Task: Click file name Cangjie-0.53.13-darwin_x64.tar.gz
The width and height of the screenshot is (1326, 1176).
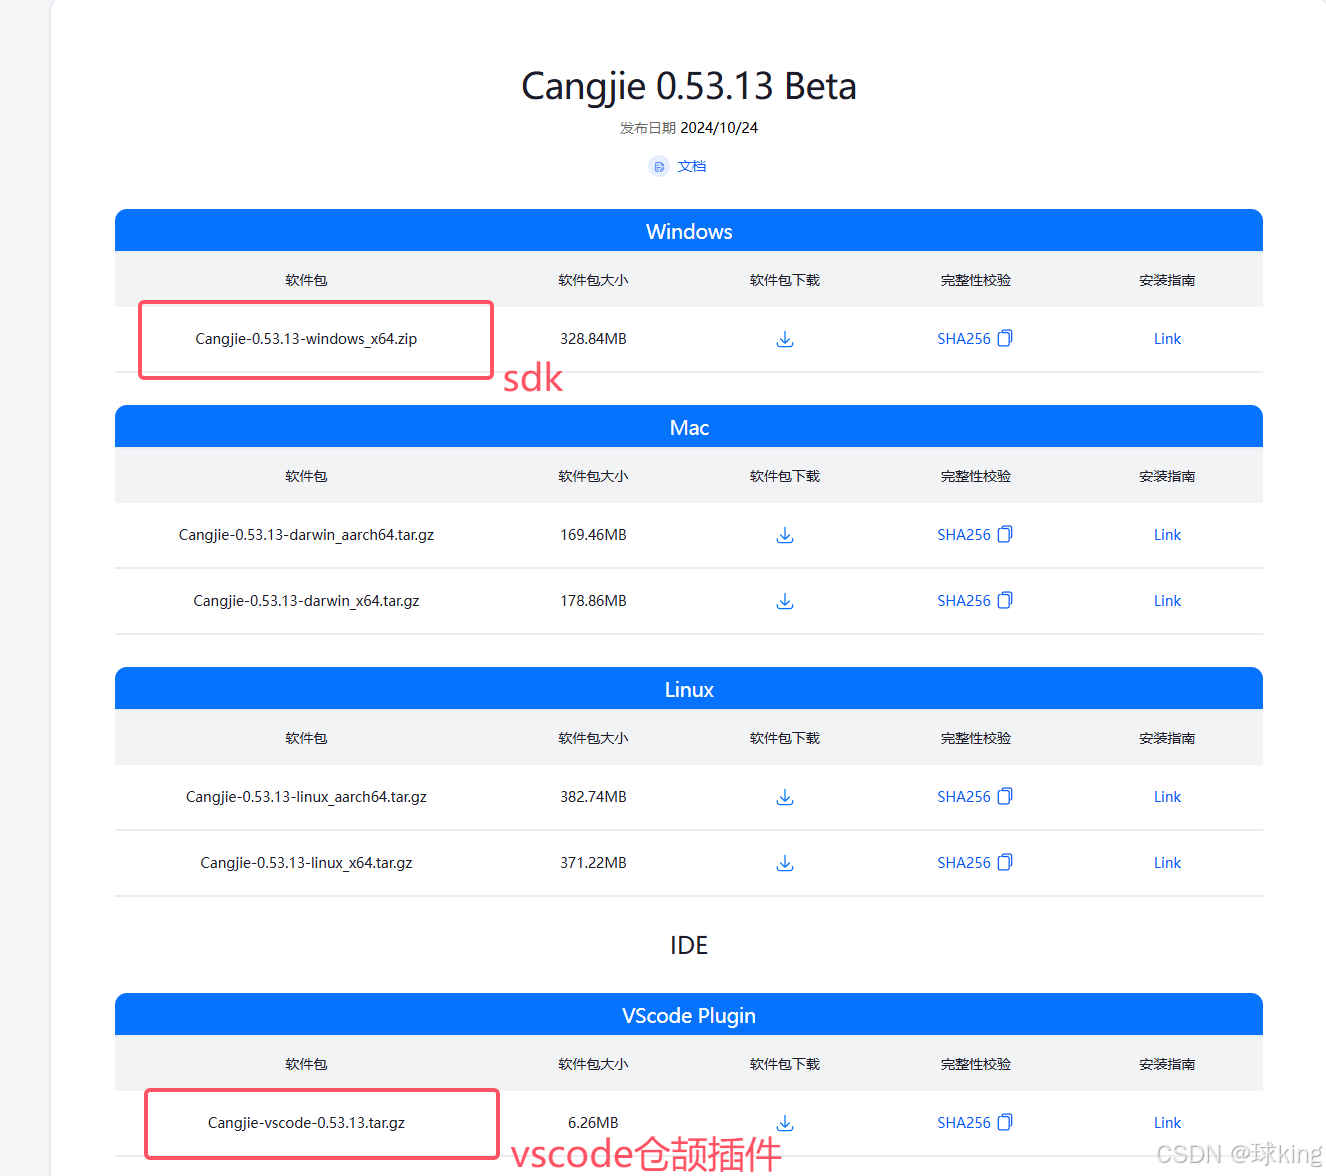Action: pyautogui.click(x=306, y=601)
